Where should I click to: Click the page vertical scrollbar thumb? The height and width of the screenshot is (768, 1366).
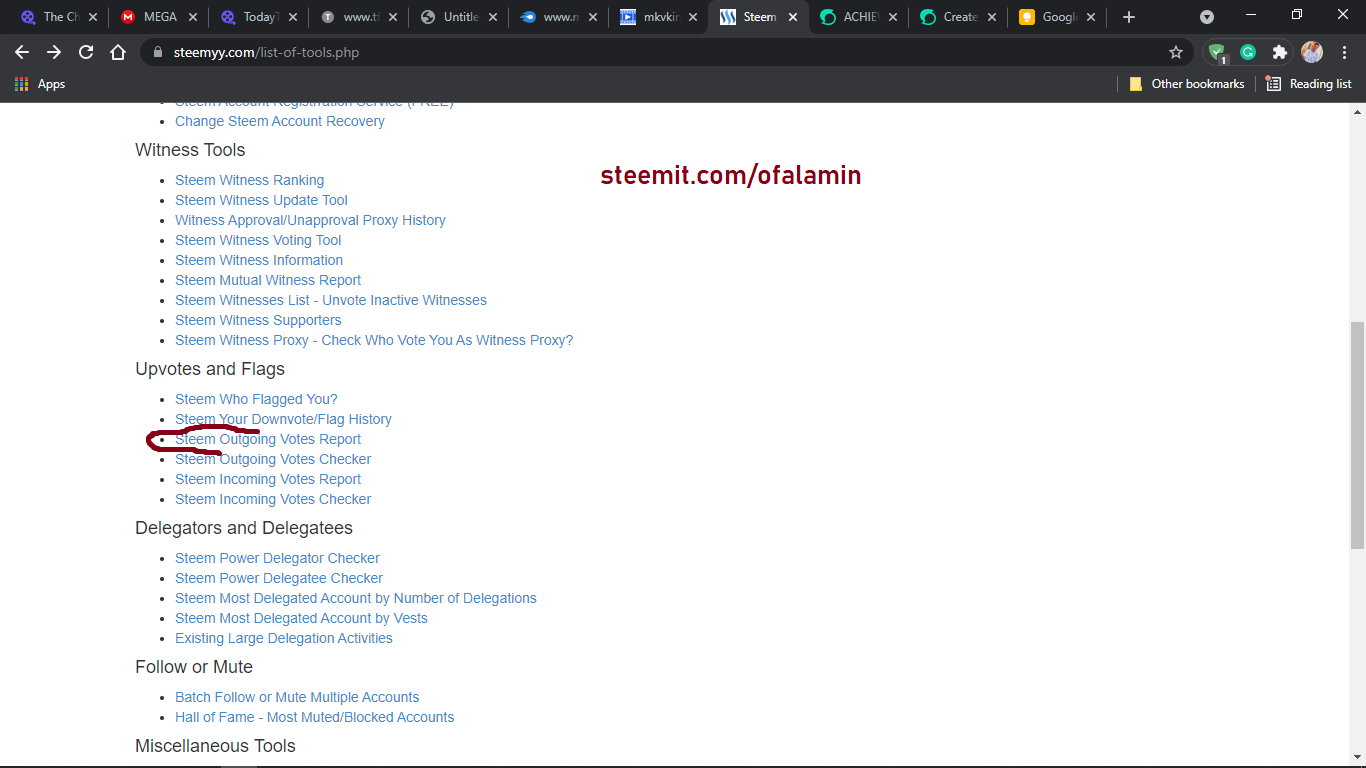pos(1357,435)
